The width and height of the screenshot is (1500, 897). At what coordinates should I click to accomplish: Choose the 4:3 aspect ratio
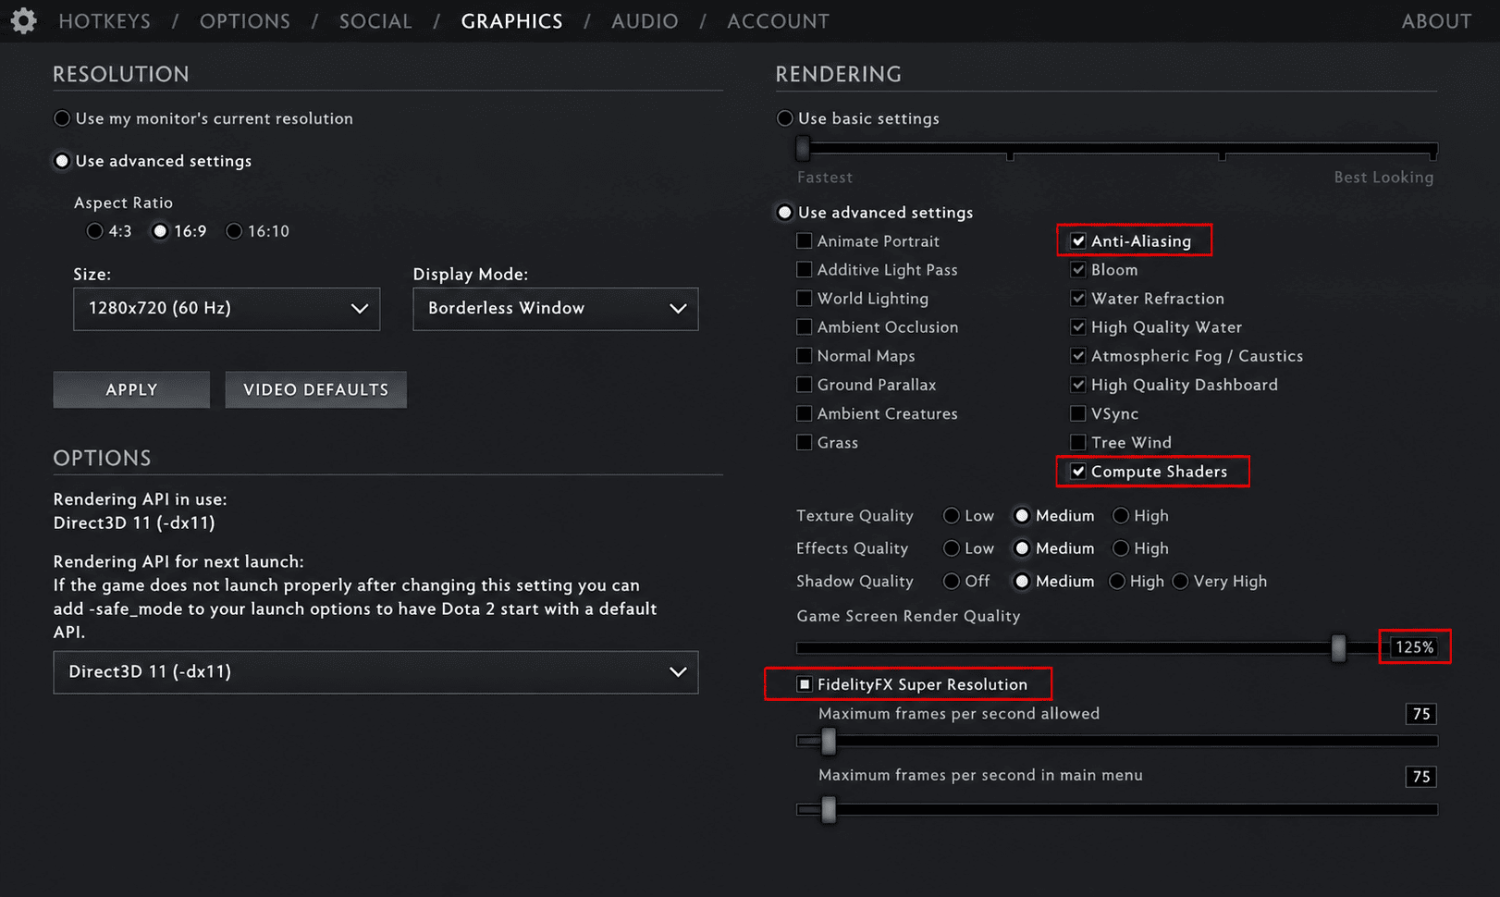click(95, 231)
